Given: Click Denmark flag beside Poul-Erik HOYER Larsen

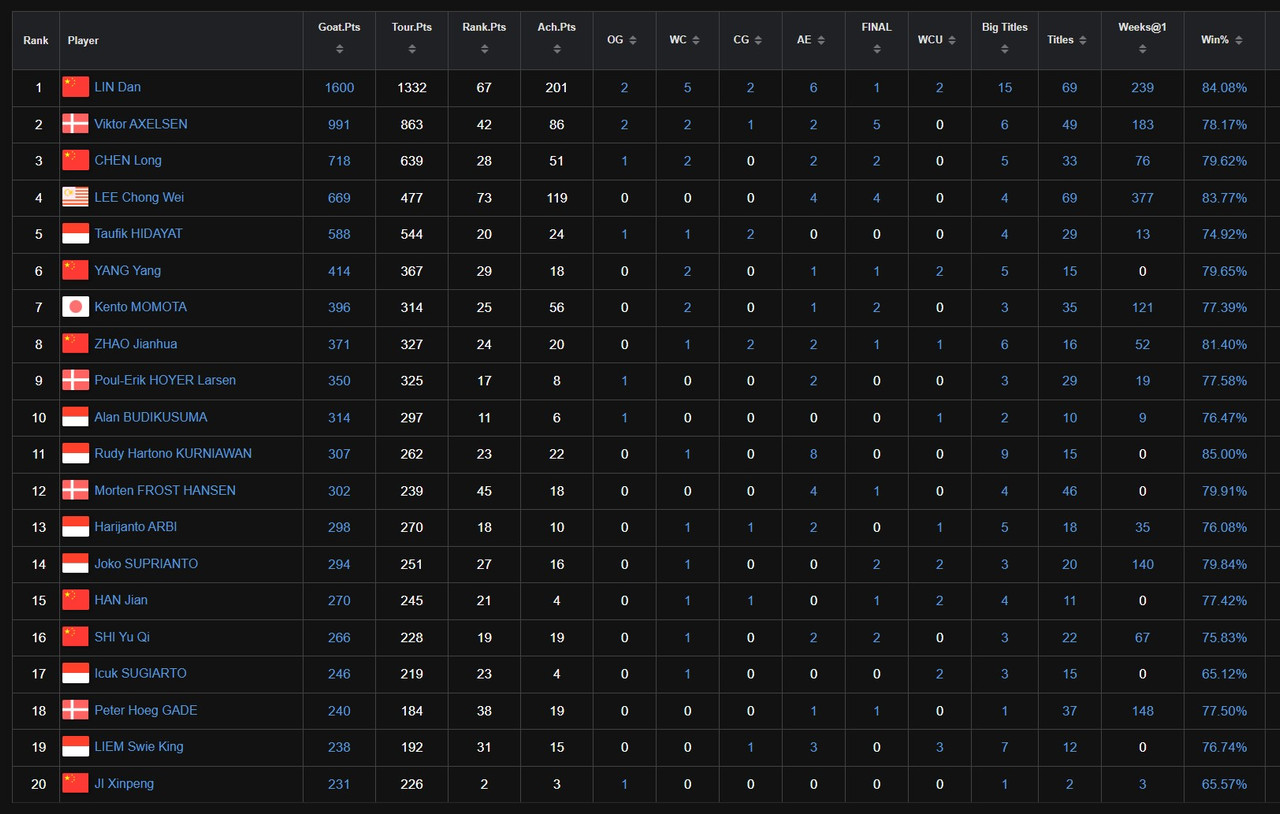Looking at the screenshot, I should tap(75, 380).
